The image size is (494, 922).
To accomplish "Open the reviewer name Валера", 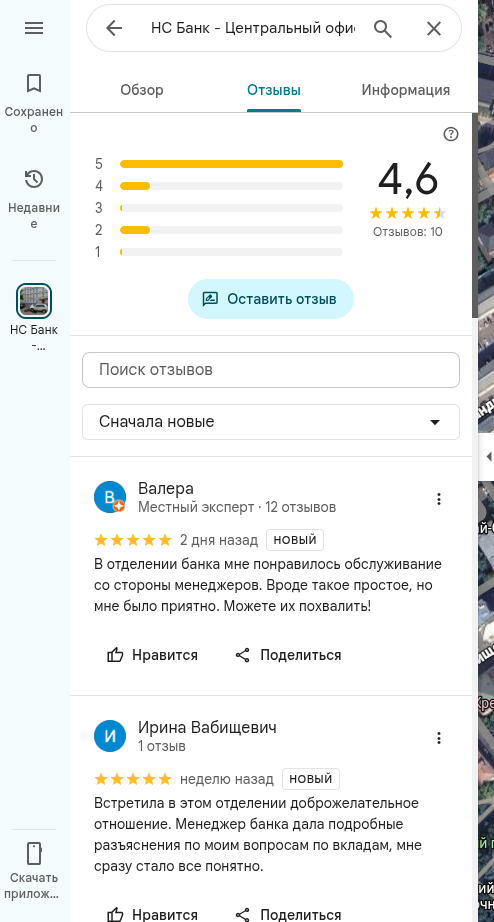I will coord(166,489).
